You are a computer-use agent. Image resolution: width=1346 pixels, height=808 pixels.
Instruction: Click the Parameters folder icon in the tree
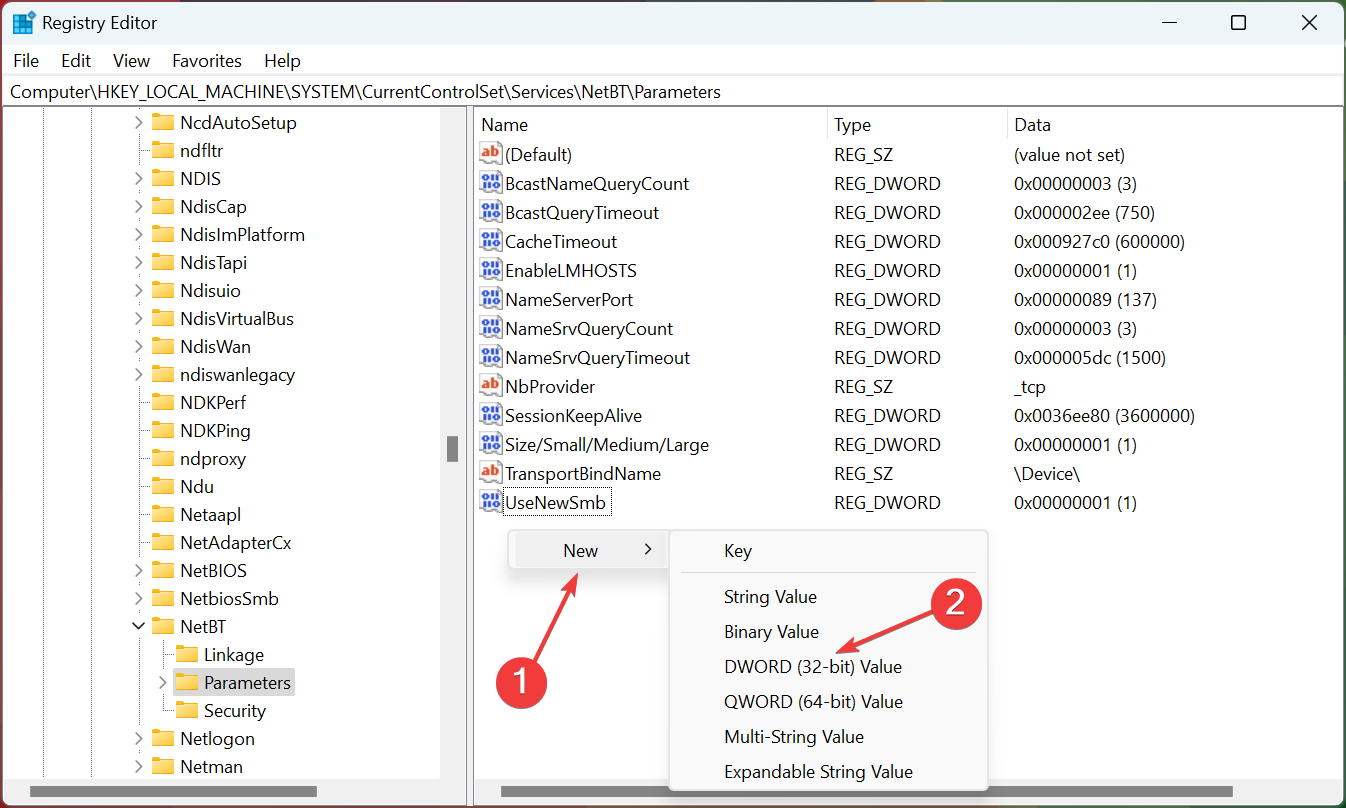[x=187, y=682]
